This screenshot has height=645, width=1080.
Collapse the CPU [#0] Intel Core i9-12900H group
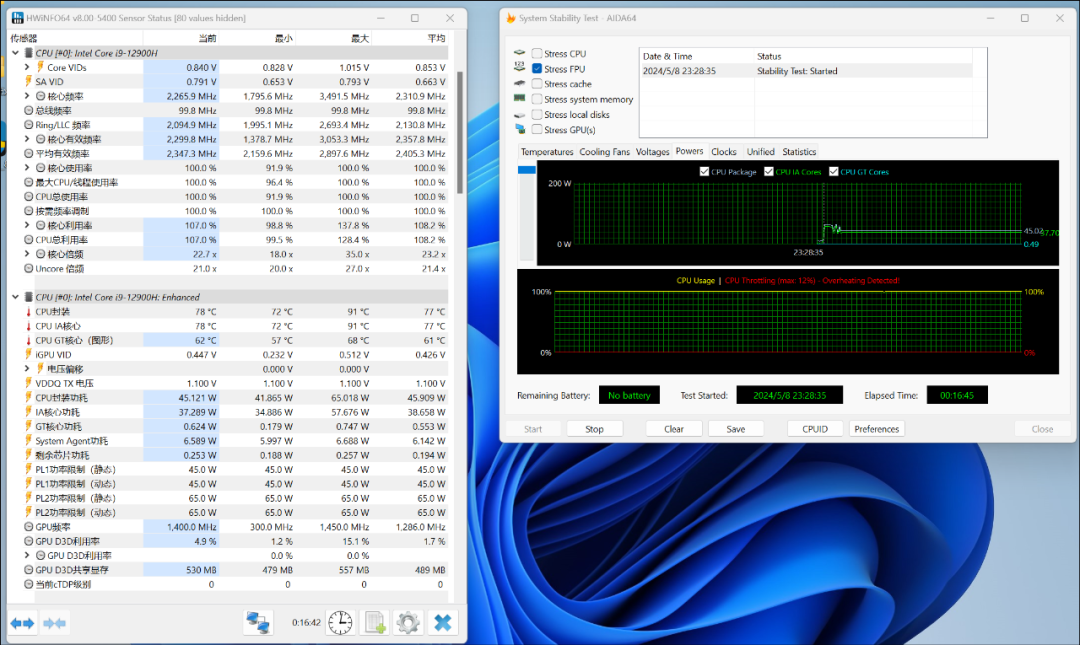[x=15, y=53]
